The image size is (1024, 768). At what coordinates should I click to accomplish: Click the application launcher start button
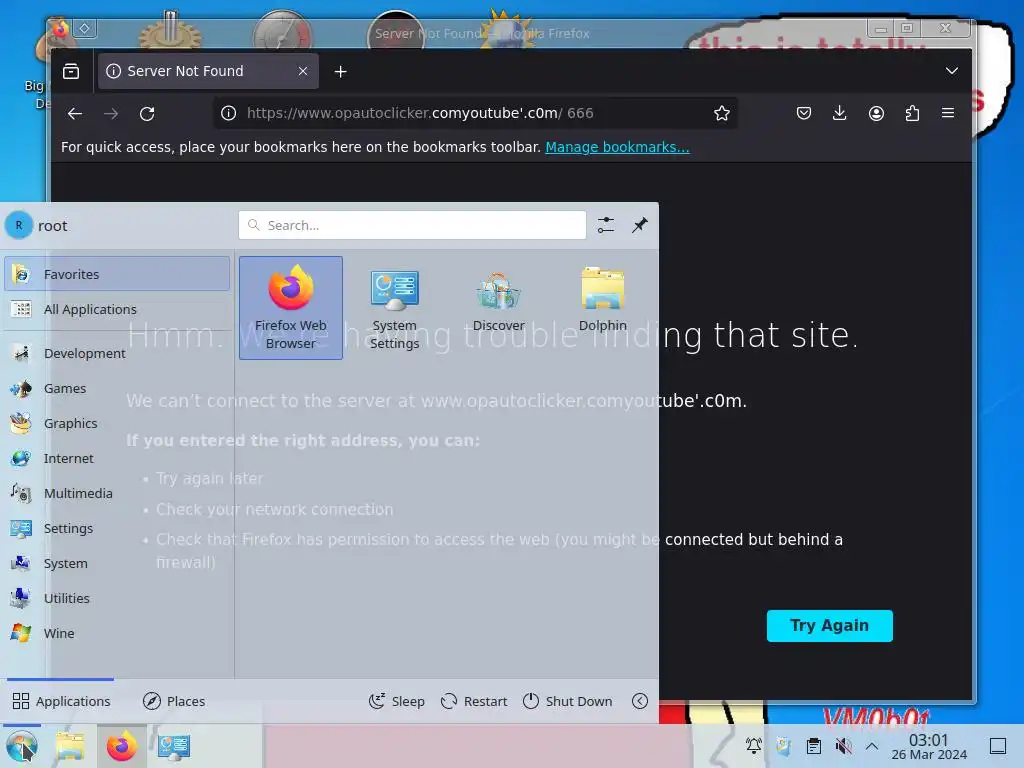(x=22, y=746)
